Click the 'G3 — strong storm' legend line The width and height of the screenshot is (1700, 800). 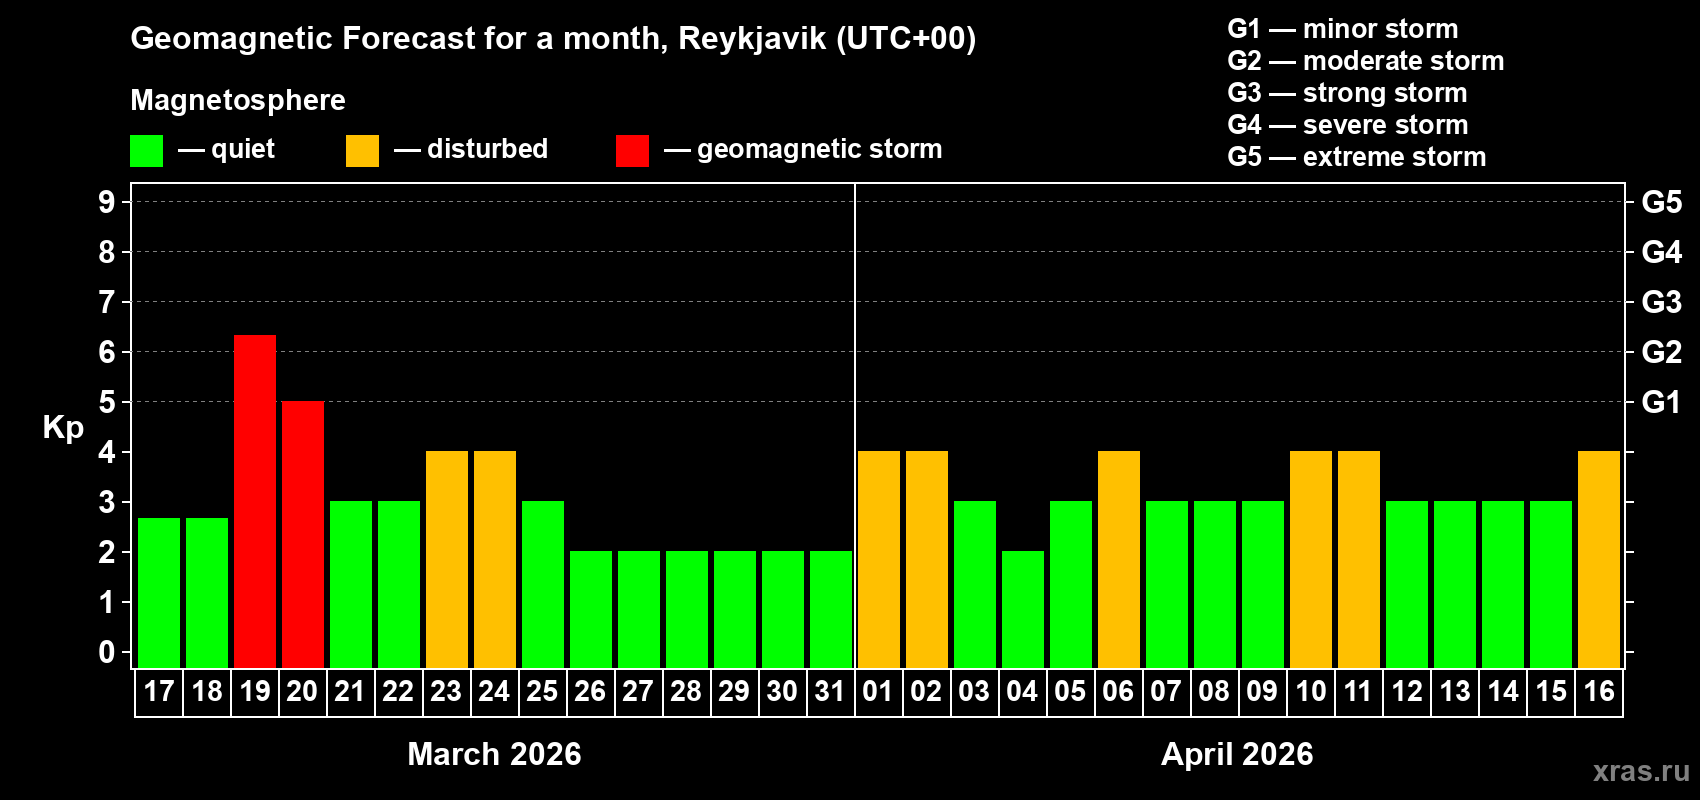click(x=1347, y=93)
